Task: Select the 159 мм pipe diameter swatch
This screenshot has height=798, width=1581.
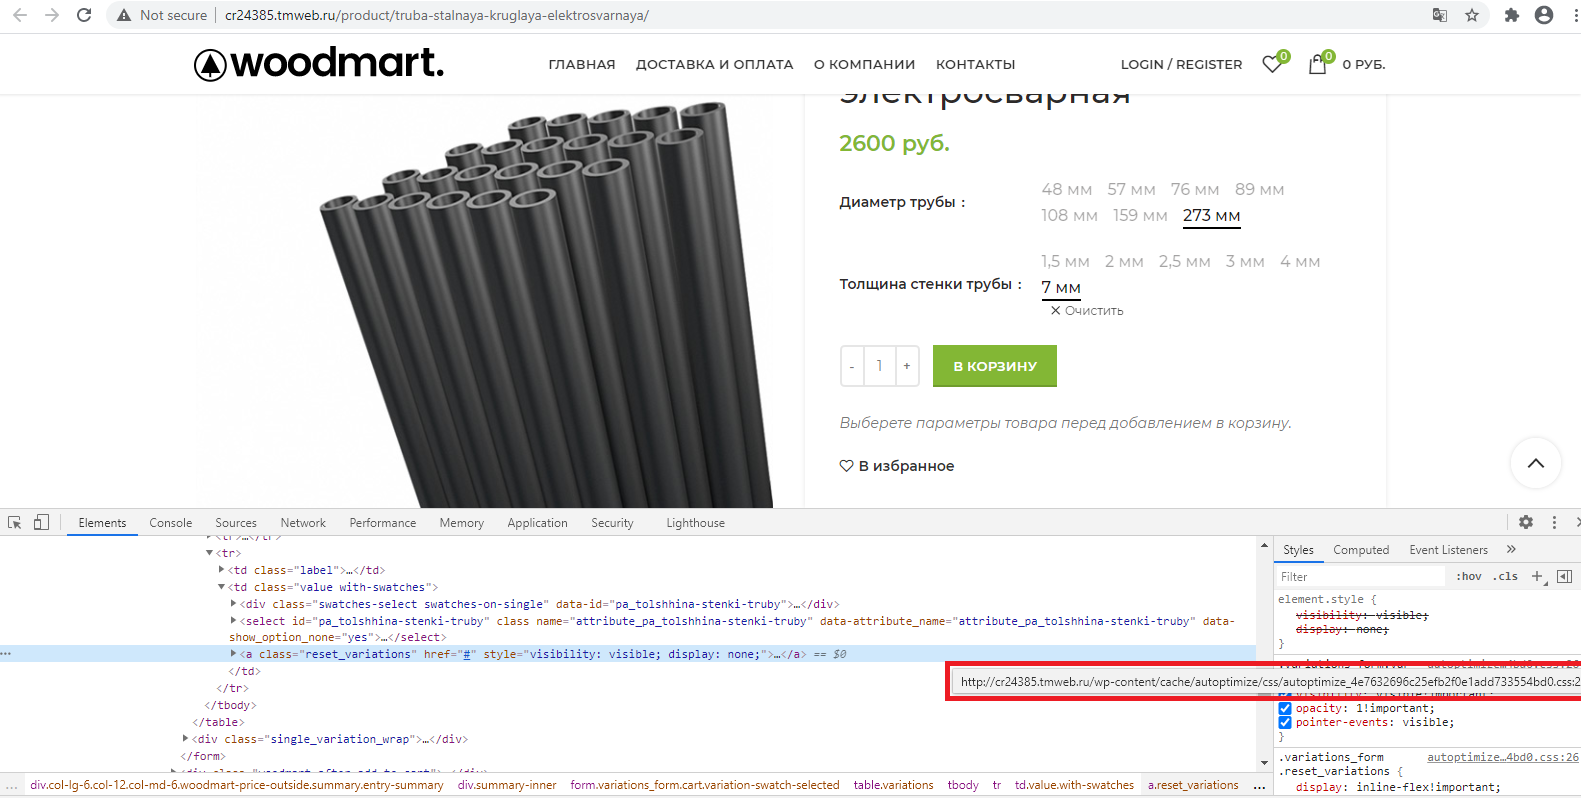Action: point(1140,215)
